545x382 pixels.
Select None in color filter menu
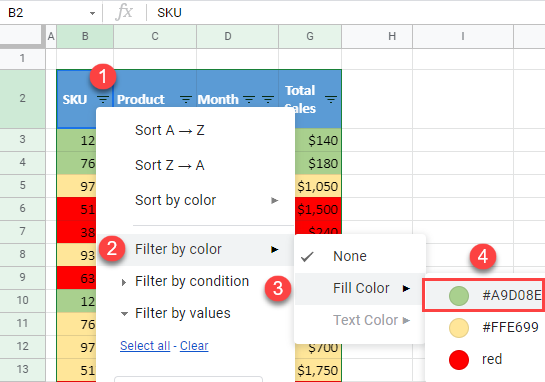click(360, 256)
